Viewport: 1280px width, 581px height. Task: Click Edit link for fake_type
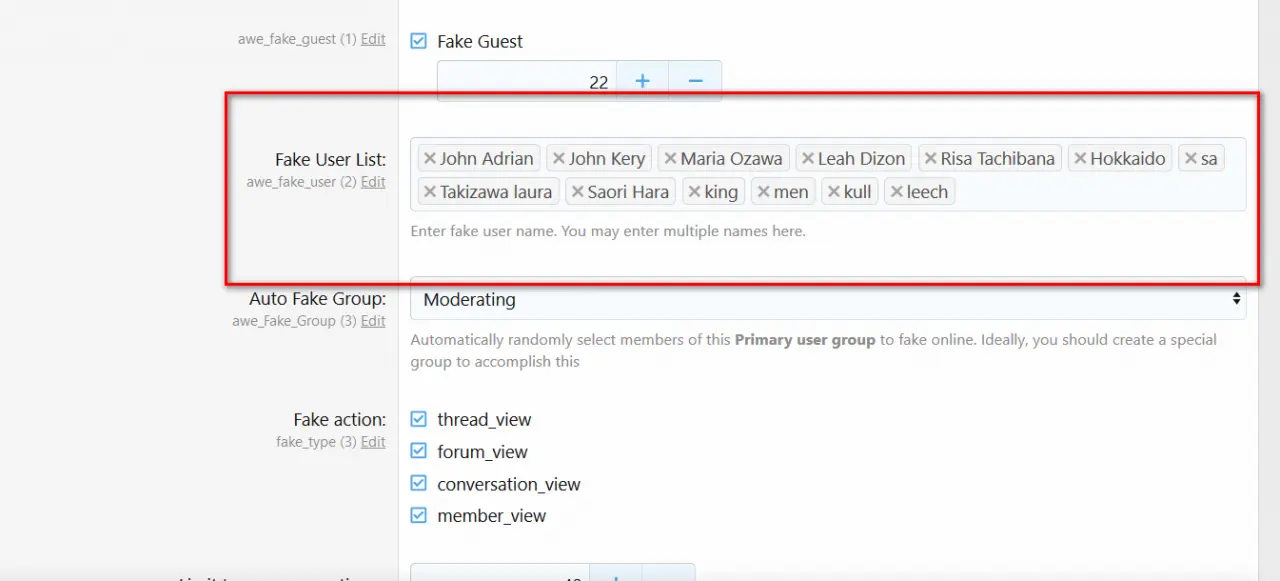coord(373,442)
